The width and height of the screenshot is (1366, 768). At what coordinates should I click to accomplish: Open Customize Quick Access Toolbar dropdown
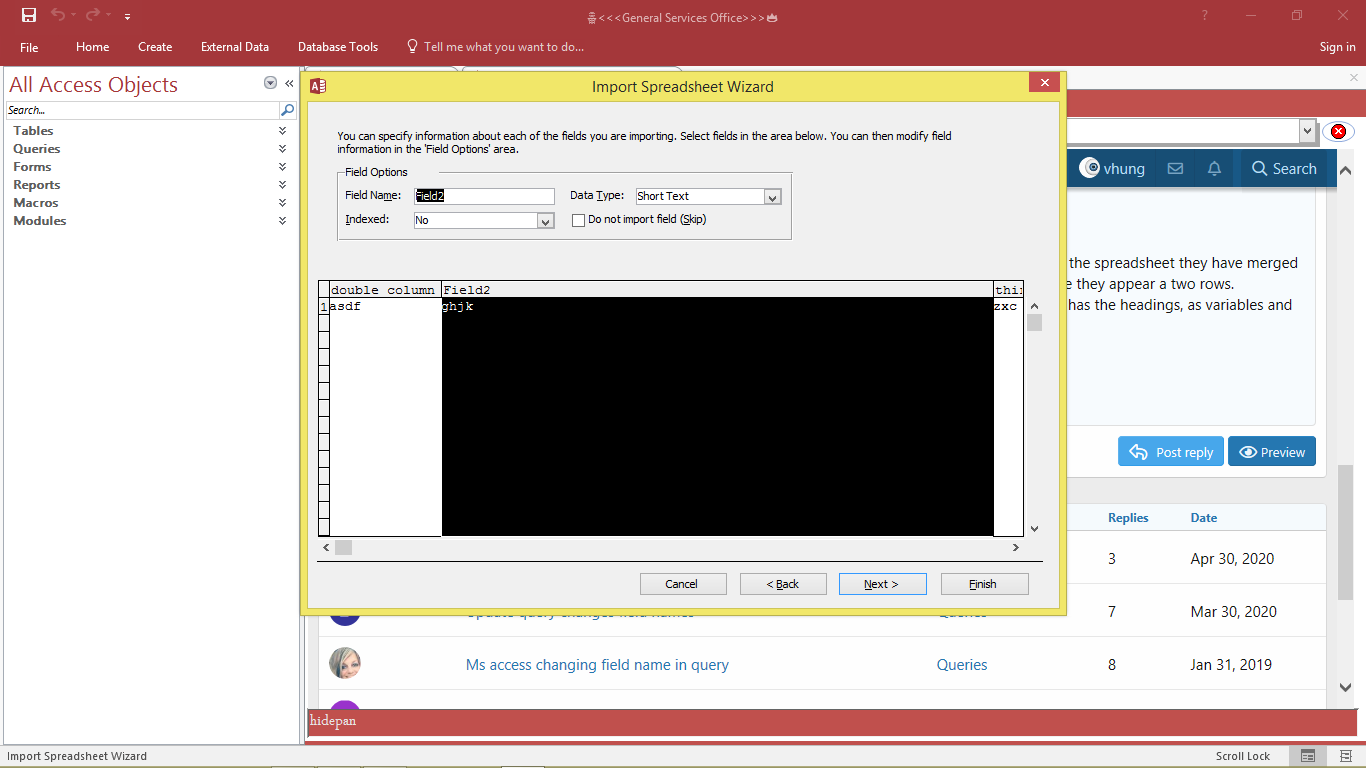point(127,17)
